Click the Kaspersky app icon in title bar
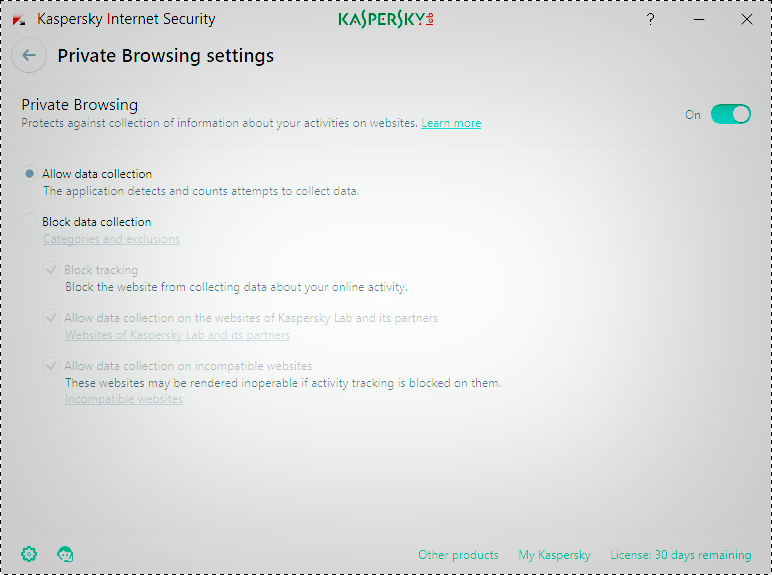 click(x=19, y=19)
